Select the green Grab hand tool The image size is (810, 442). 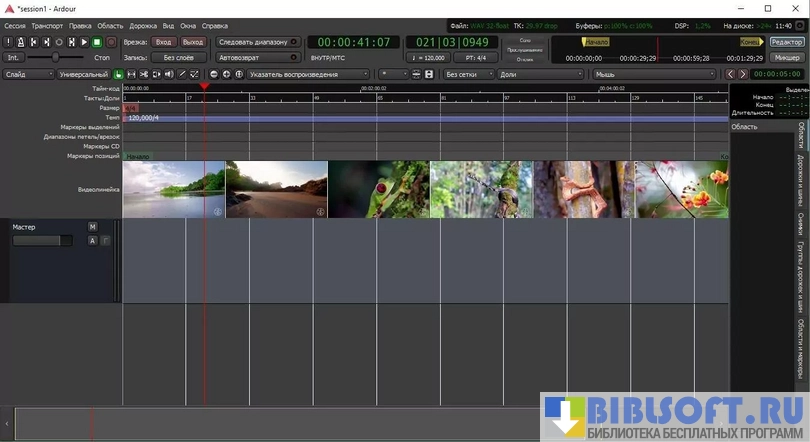click(x=119, y=74)
